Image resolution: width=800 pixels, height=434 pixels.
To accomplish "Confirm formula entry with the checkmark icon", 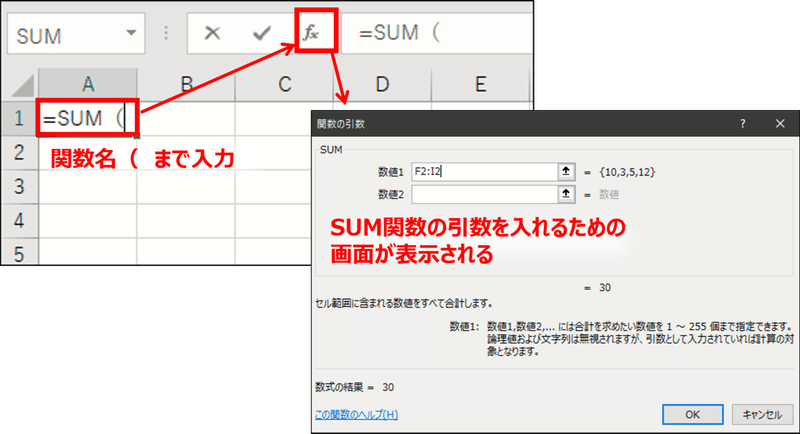I will tap(262, 33).
